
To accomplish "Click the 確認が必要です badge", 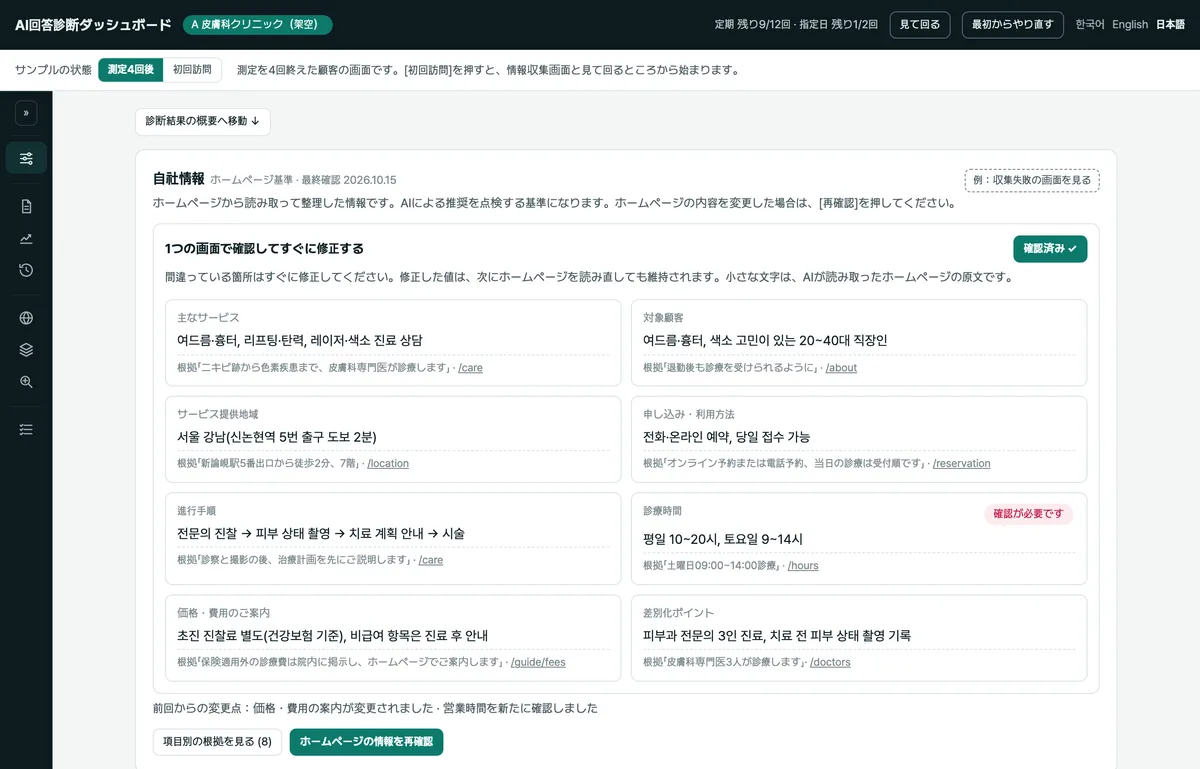I will [x=1028, y=514].
